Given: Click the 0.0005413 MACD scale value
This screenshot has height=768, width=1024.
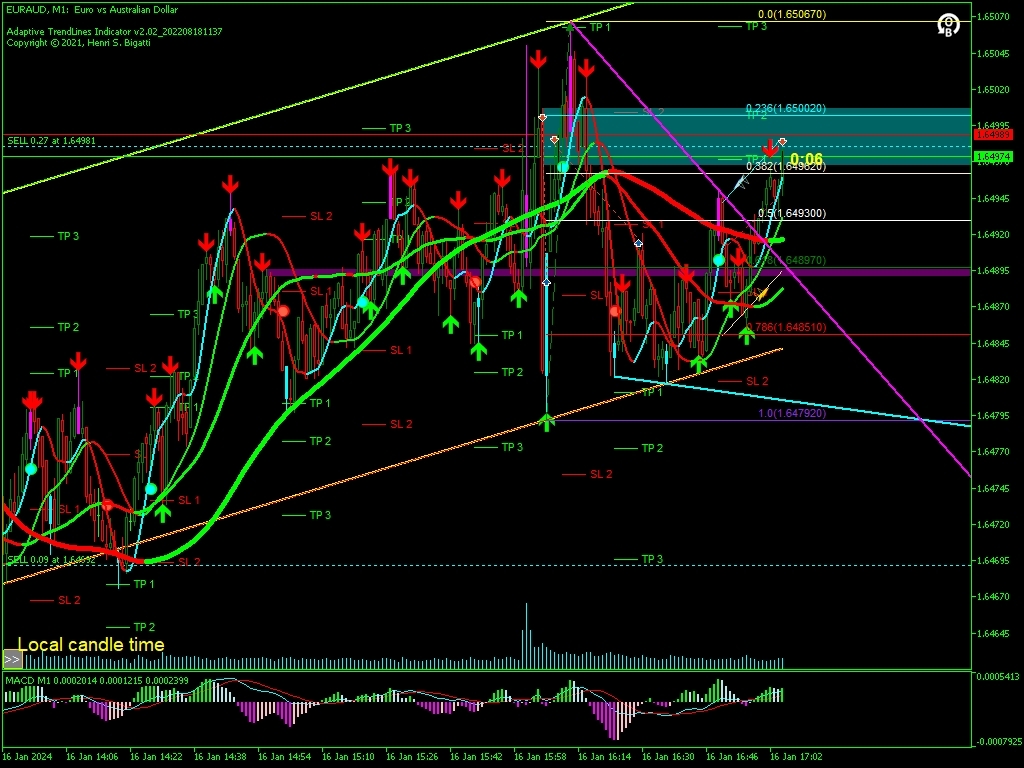Looking at the screenshot, I should (x=998, y=677).
